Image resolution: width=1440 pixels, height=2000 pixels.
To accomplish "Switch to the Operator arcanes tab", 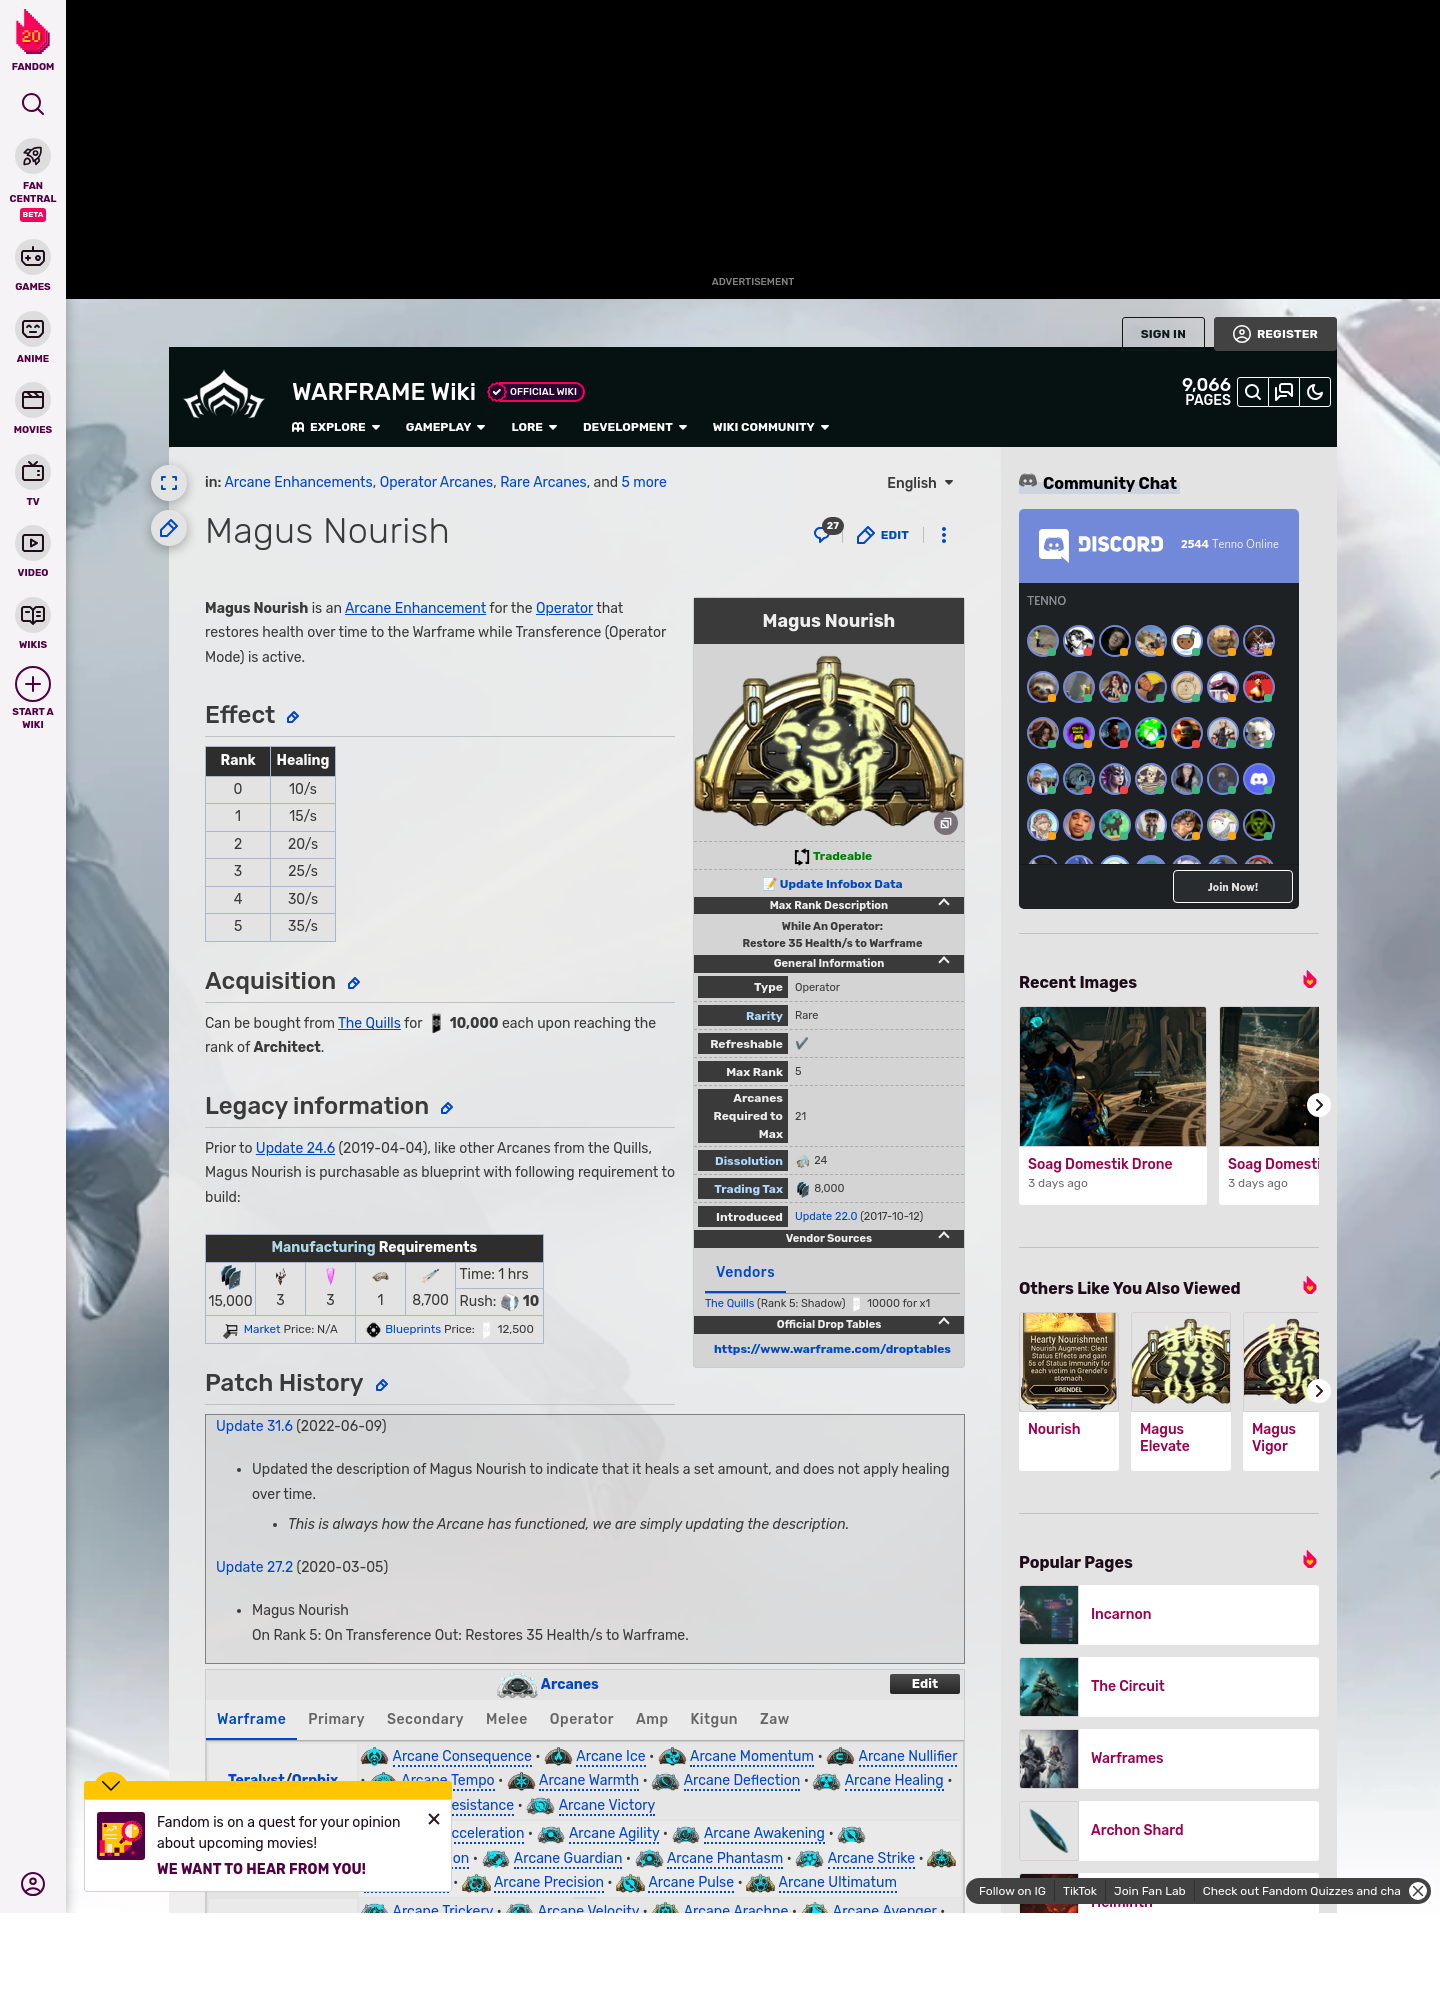I will coord(581,1719).
